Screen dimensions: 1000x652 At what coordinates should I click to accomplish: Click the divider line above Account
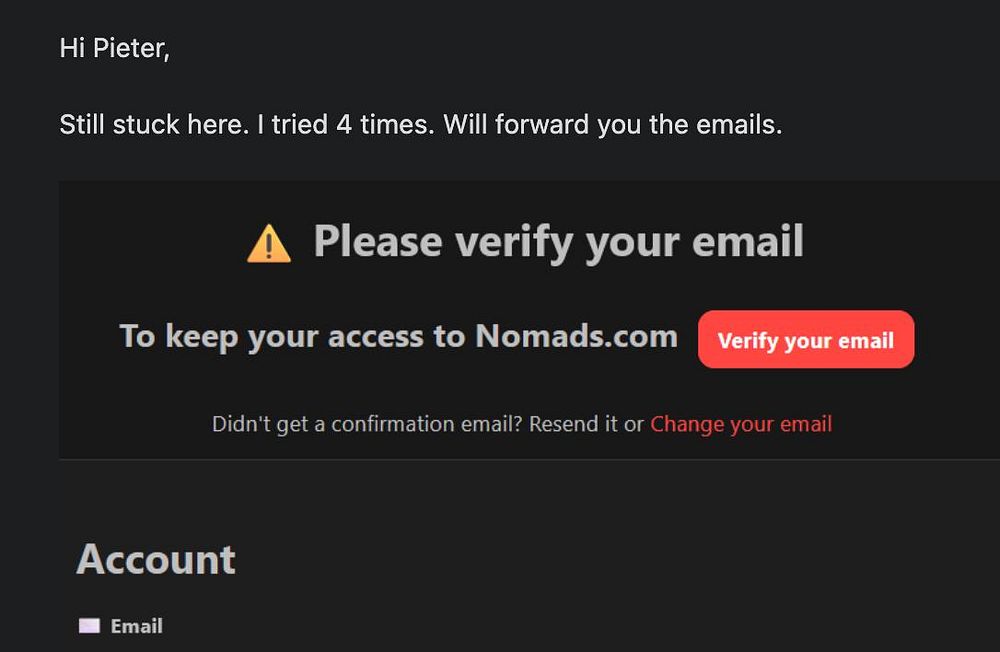529,460
